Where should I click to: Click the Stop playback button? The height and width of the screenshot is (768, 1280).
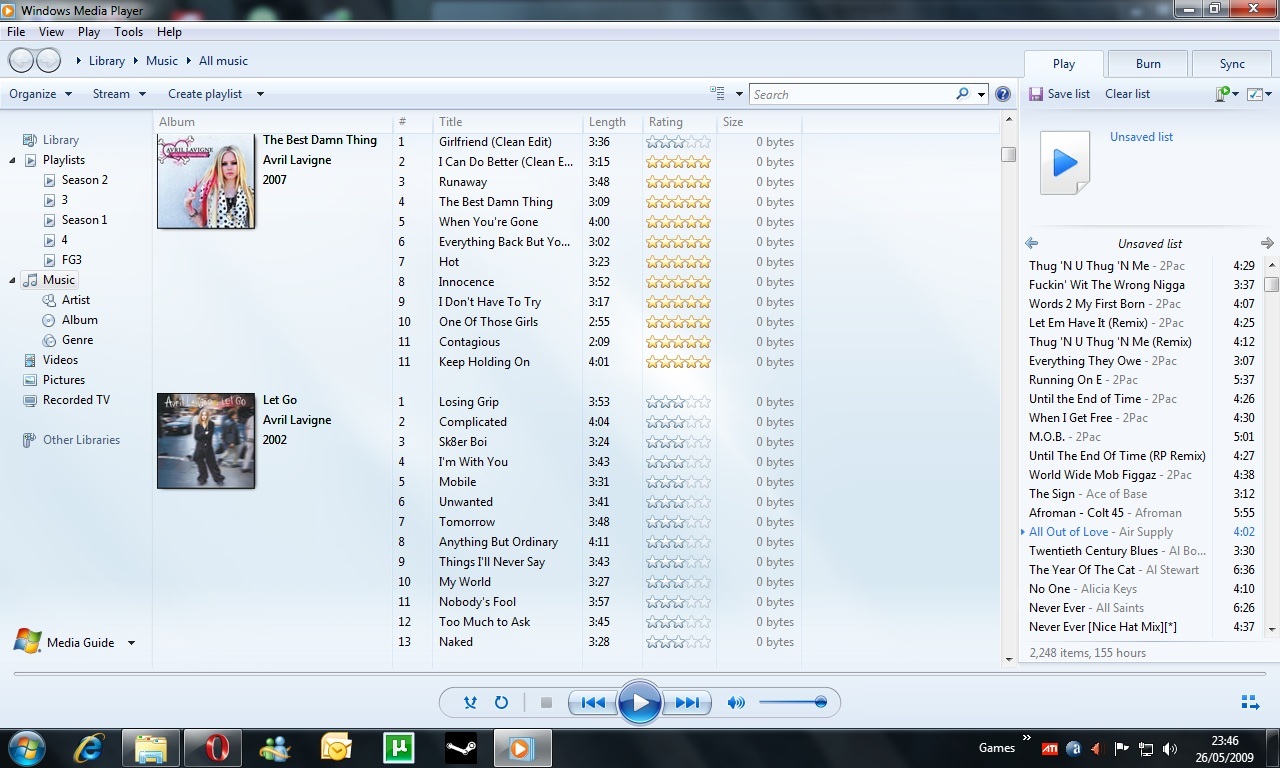tap(546, 703)
